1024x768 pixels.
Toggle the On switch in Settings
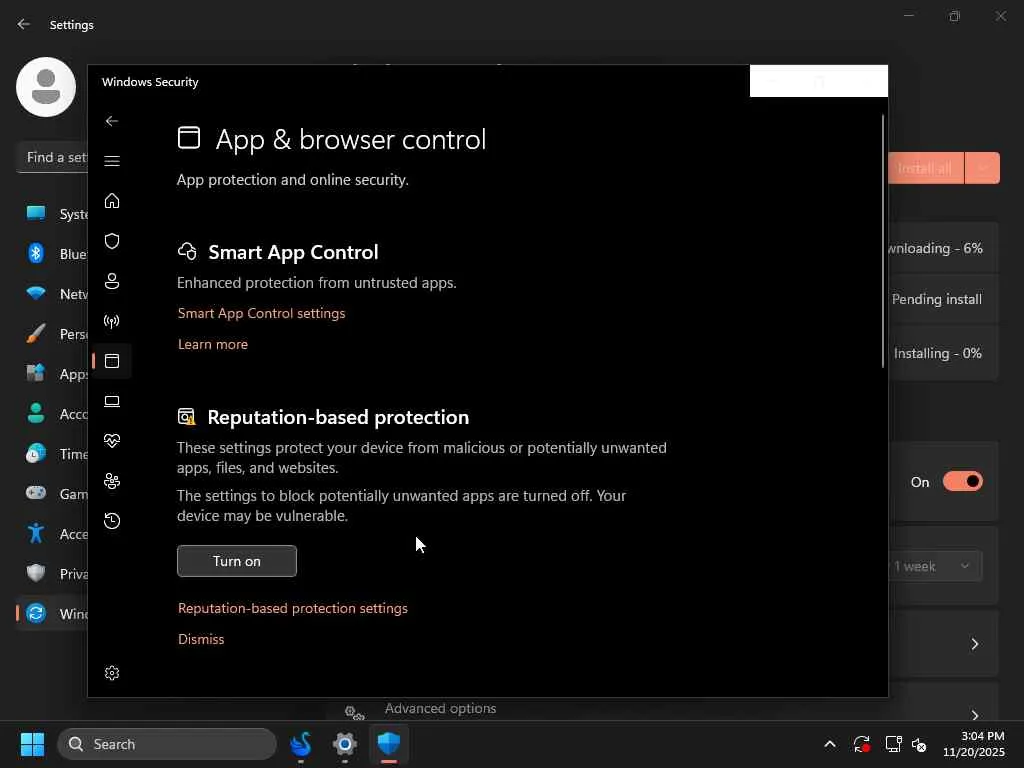pos(963,481)
